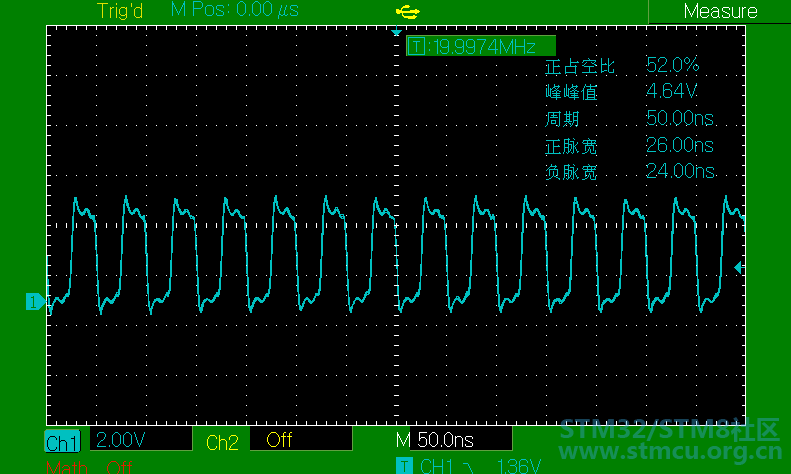Click the USB connection icon
Screen dimensions: 791x474
pos(408,12)
